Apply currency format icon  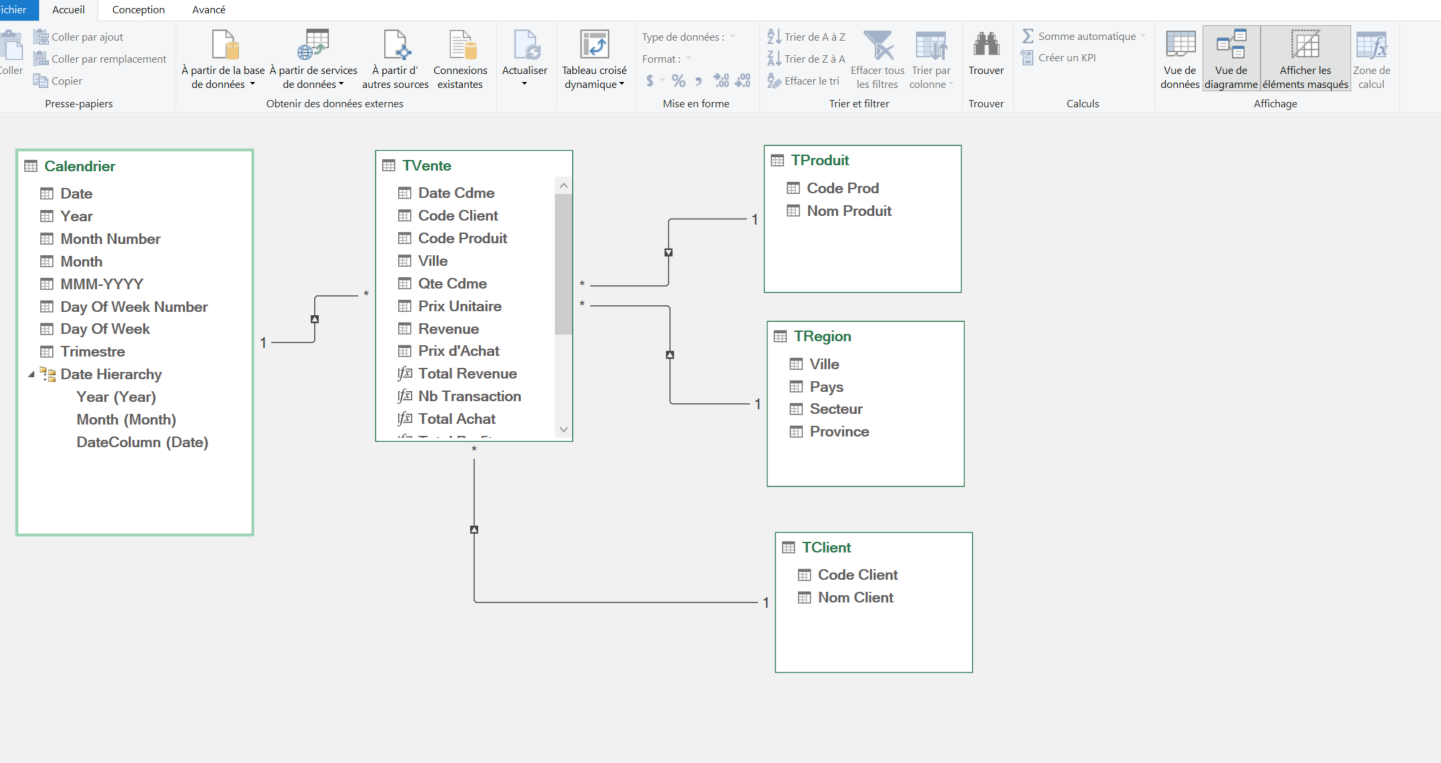click(649, 81)
